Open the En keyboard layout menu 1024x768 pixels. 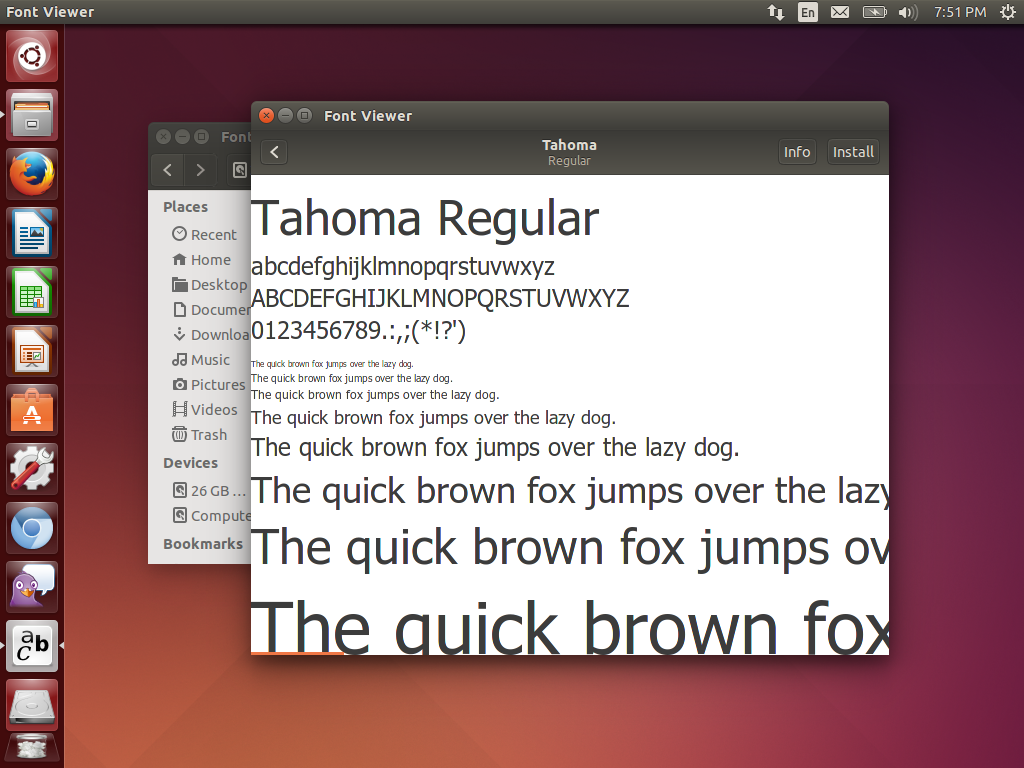coord(807,12)
